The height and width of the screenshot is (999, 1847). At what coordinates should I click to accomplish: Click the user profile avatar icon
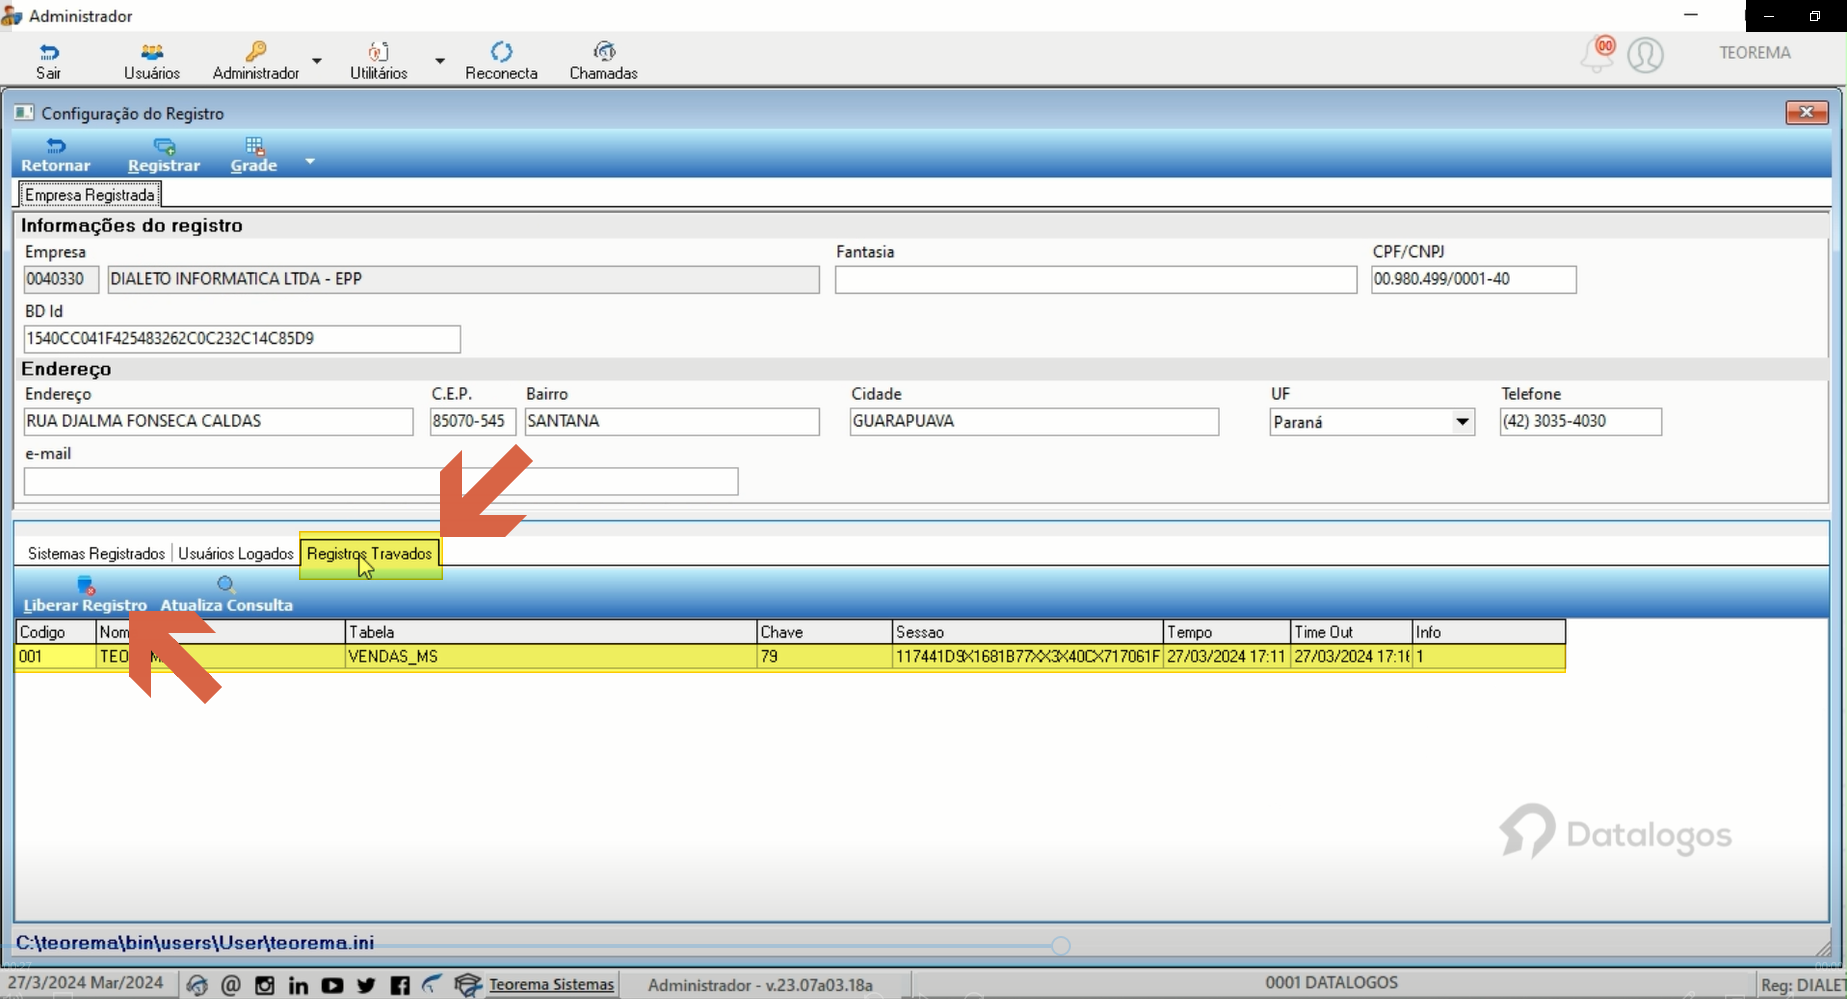1646,54
